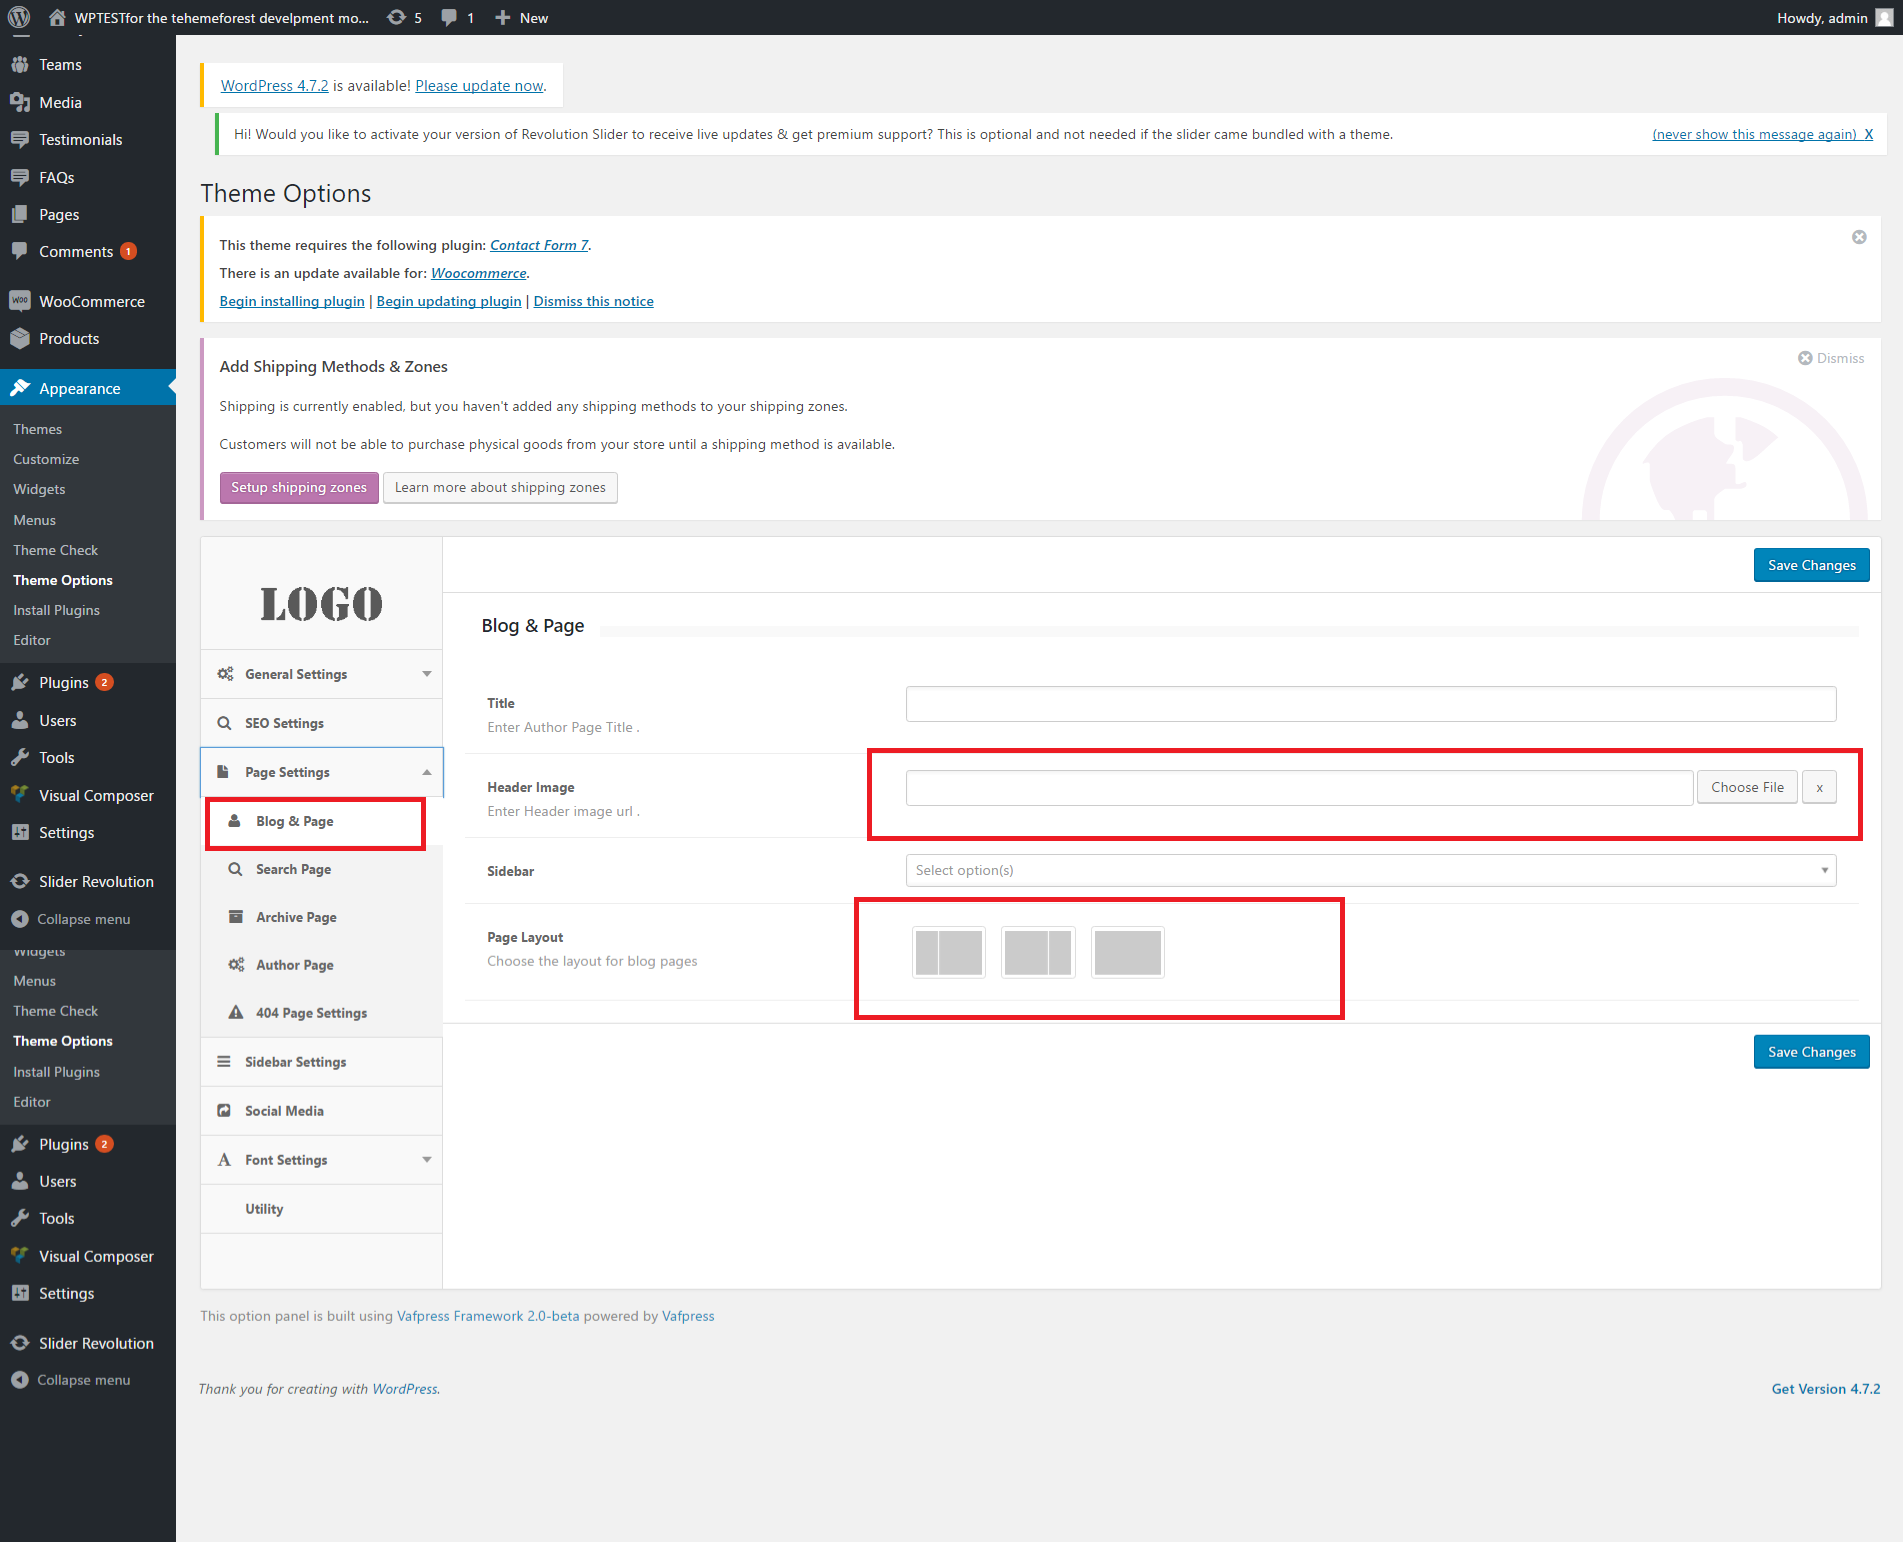Open the Social Media settings tab
Screen dimensions: 1903x1542
[x=284, y=1111]
